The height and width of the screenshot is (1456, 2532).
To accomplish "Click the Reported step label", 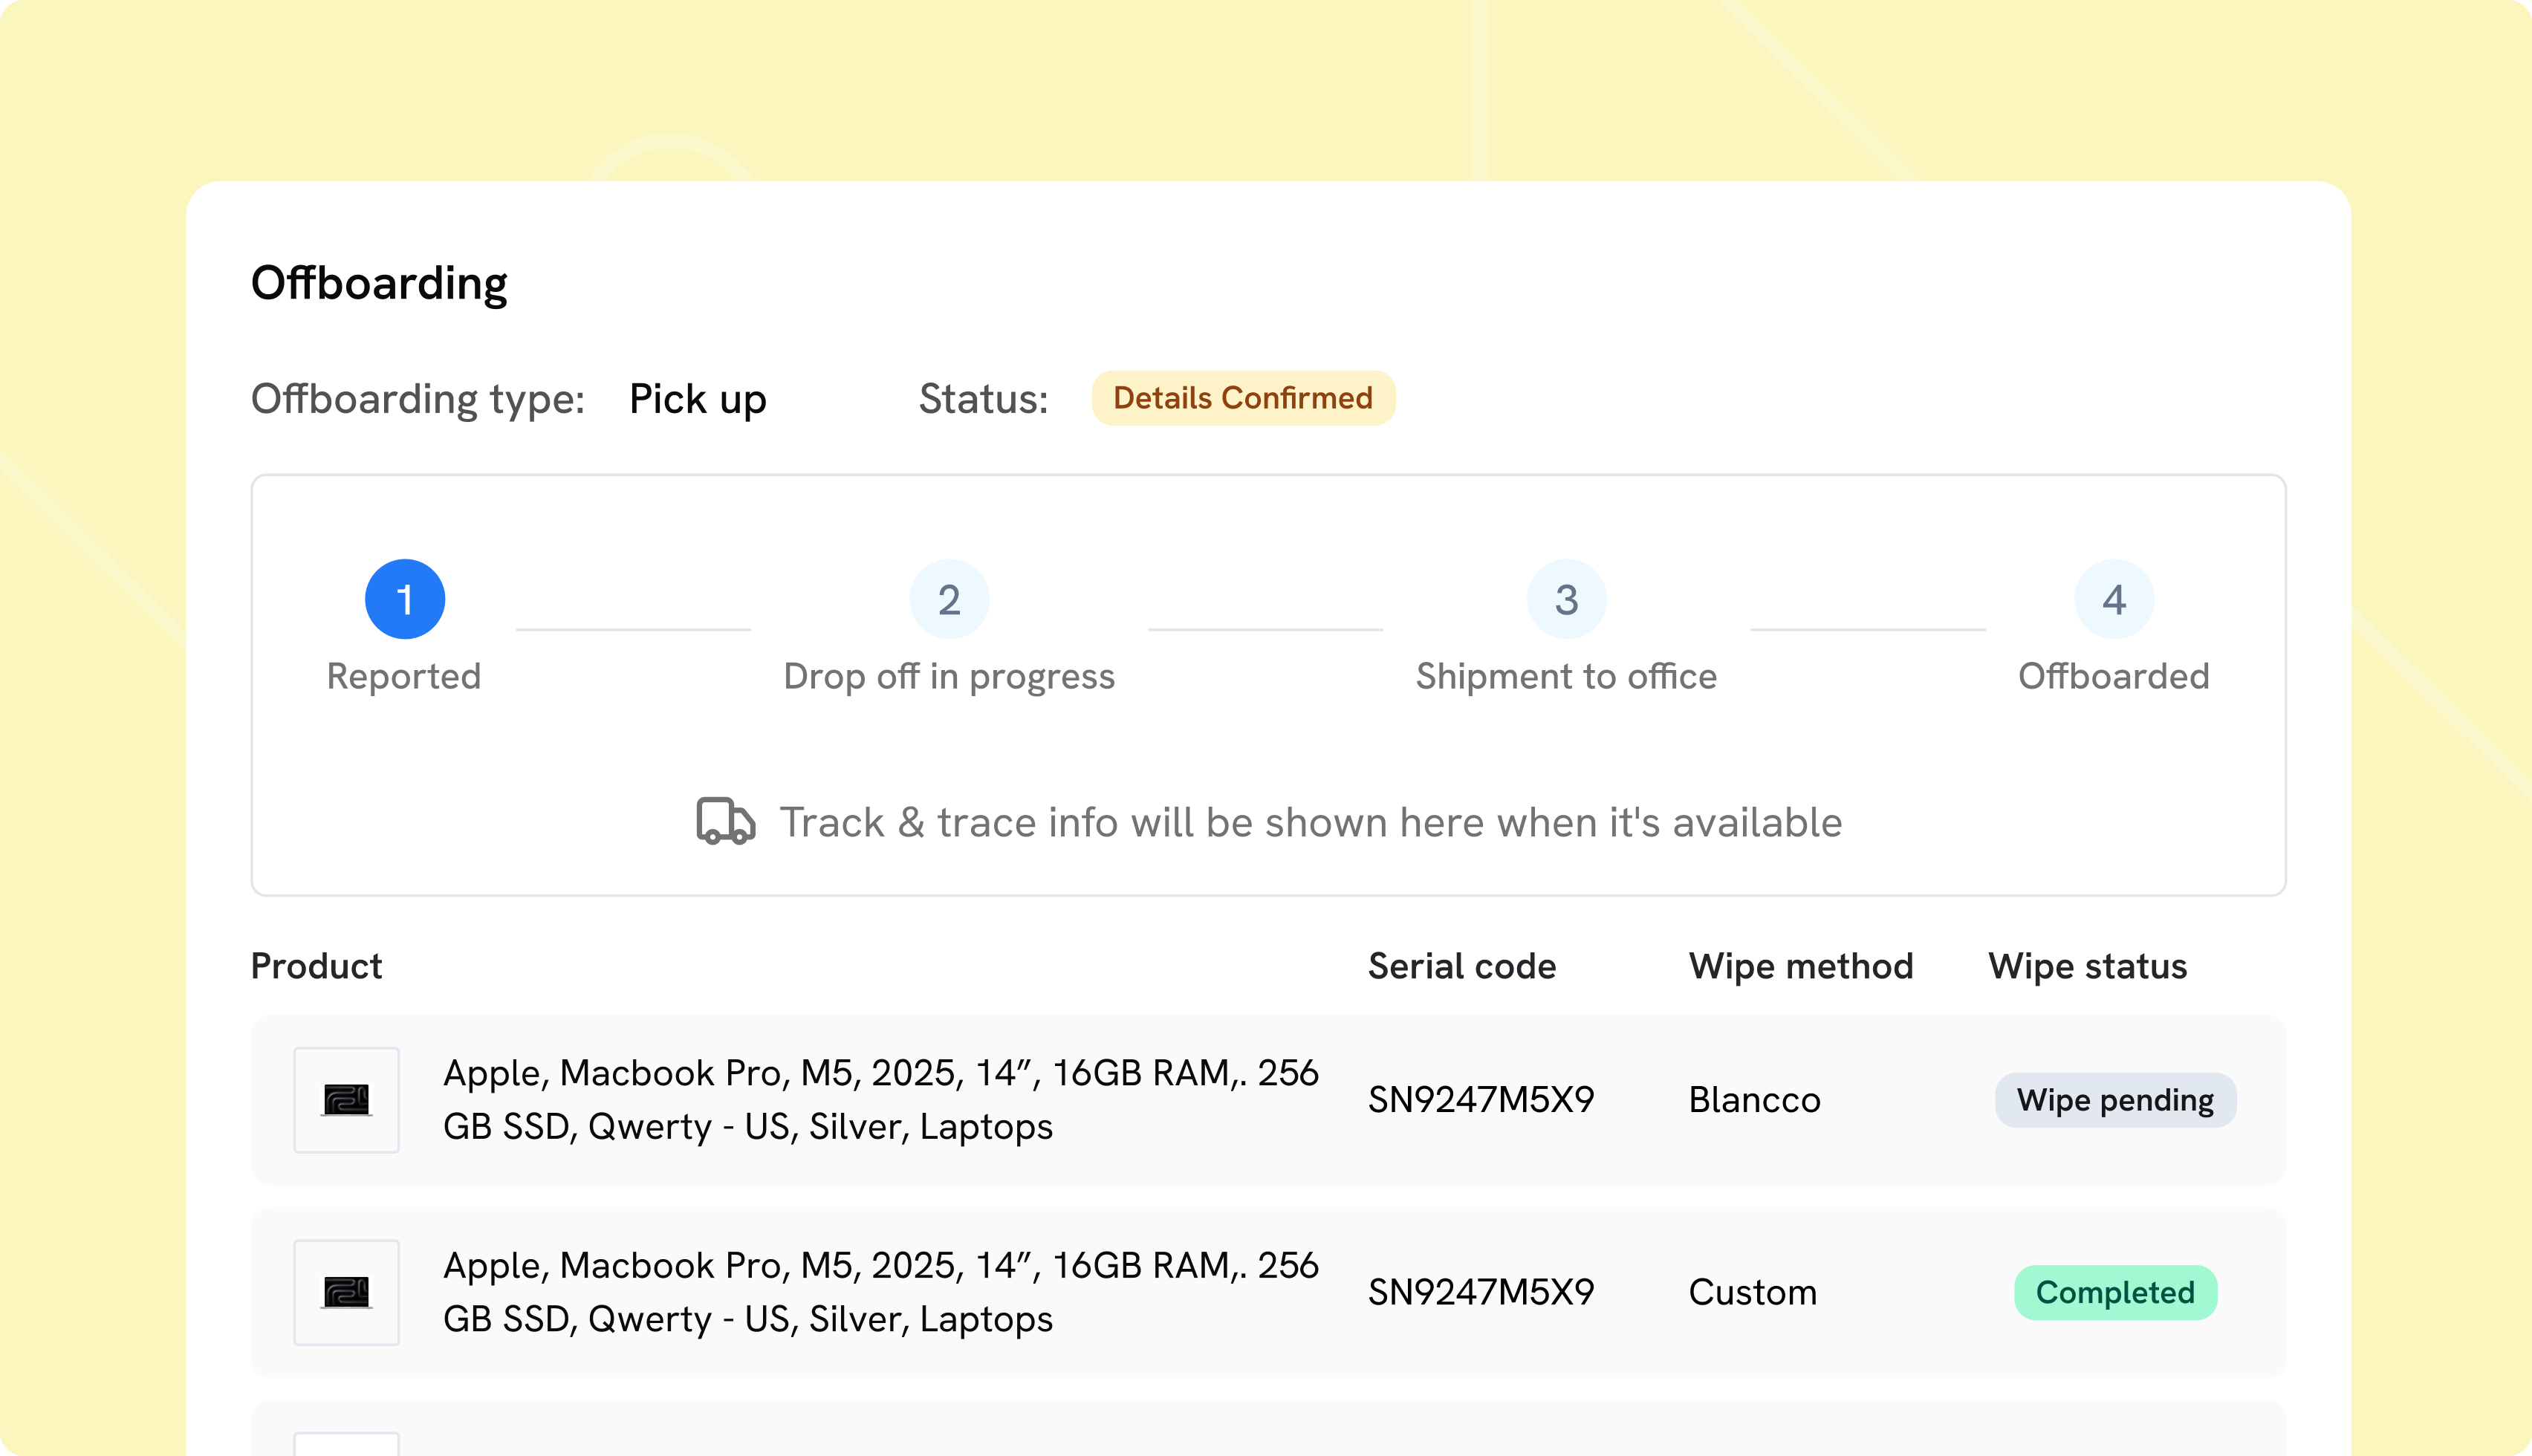I will (x=404, y=677).
